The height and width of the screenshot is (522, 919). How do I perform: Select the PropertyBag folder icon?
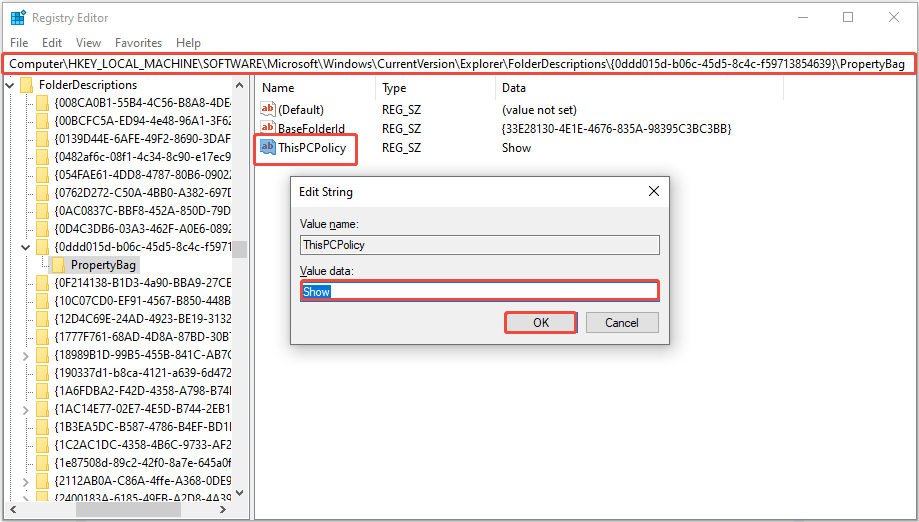[x=59, y=265]
